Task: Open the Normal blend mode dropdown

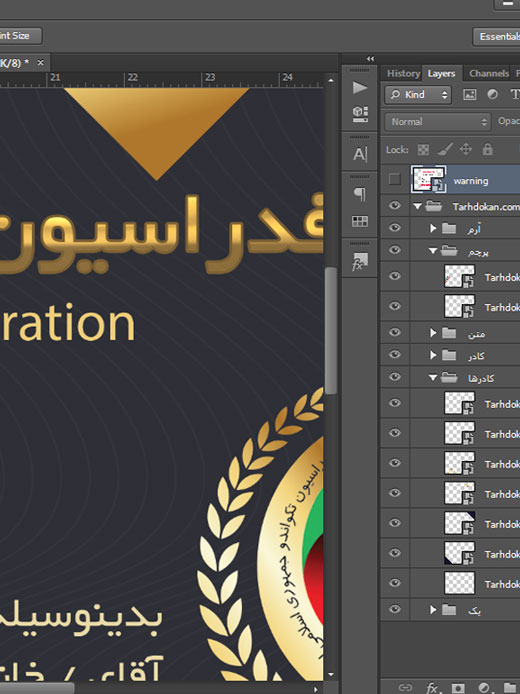Action: pos(438,122)
